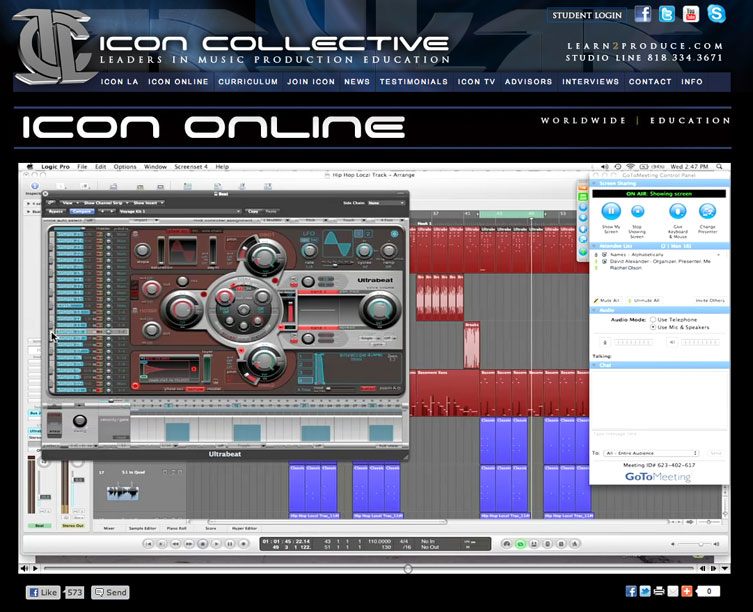
Task: Click the Give Keyboard & Mouse icon
Action: pyautogui.click(x=676, y=211)
